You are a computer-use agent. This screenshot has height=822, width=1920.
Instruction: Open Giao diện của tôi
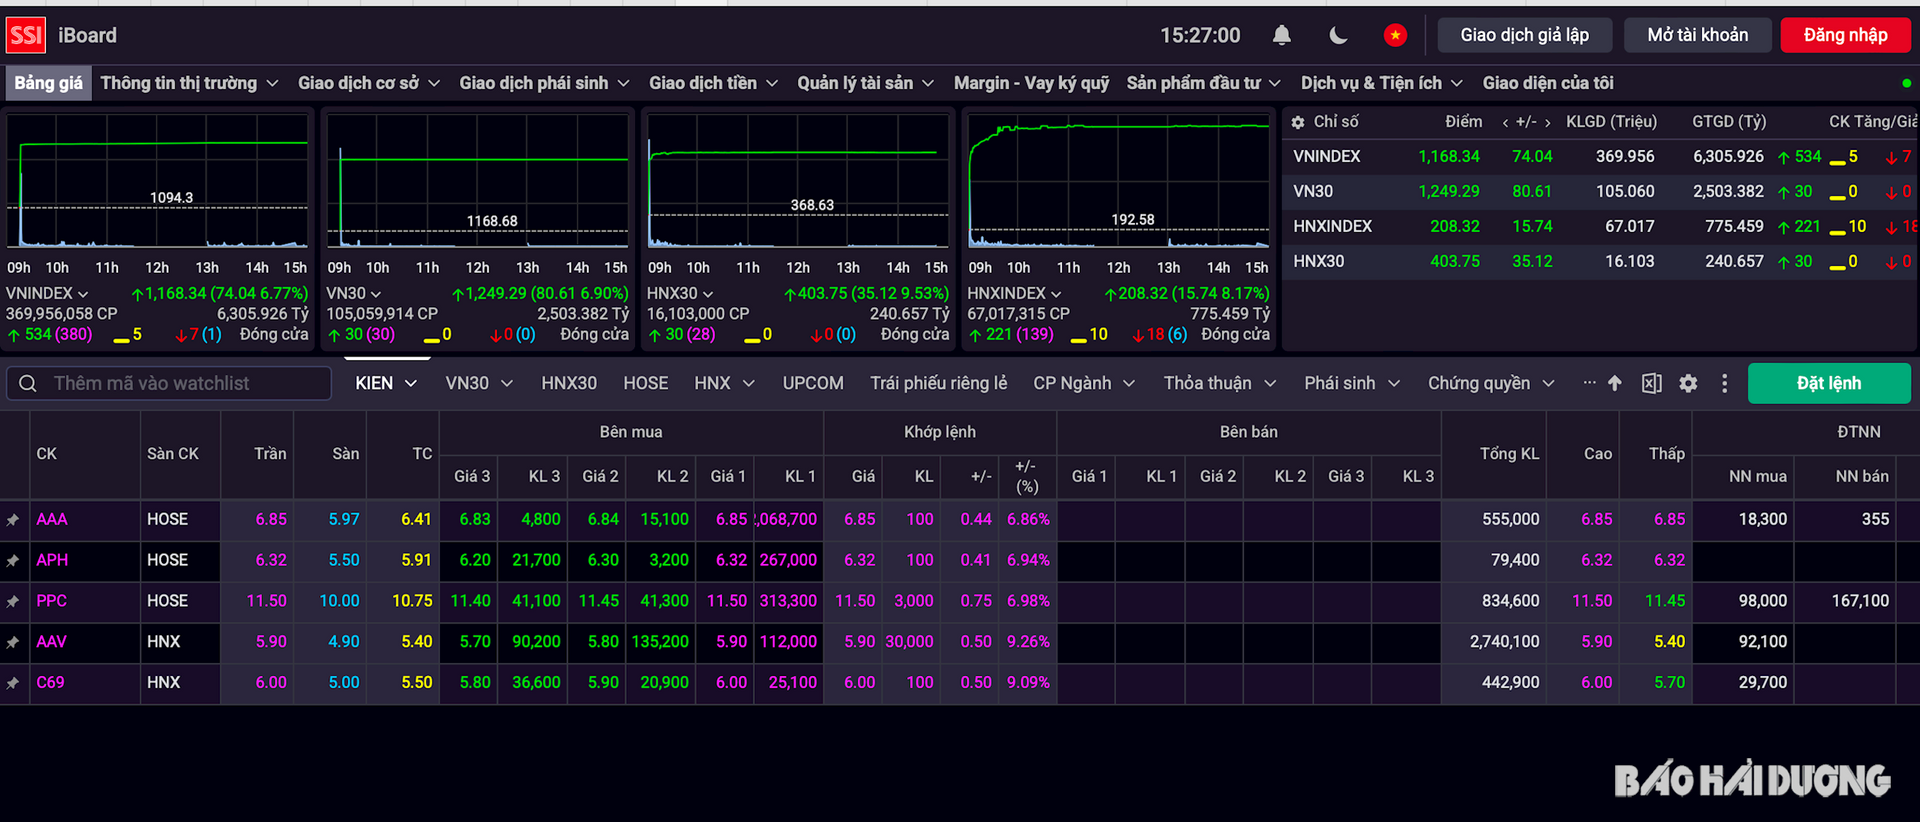(1548, 83)
